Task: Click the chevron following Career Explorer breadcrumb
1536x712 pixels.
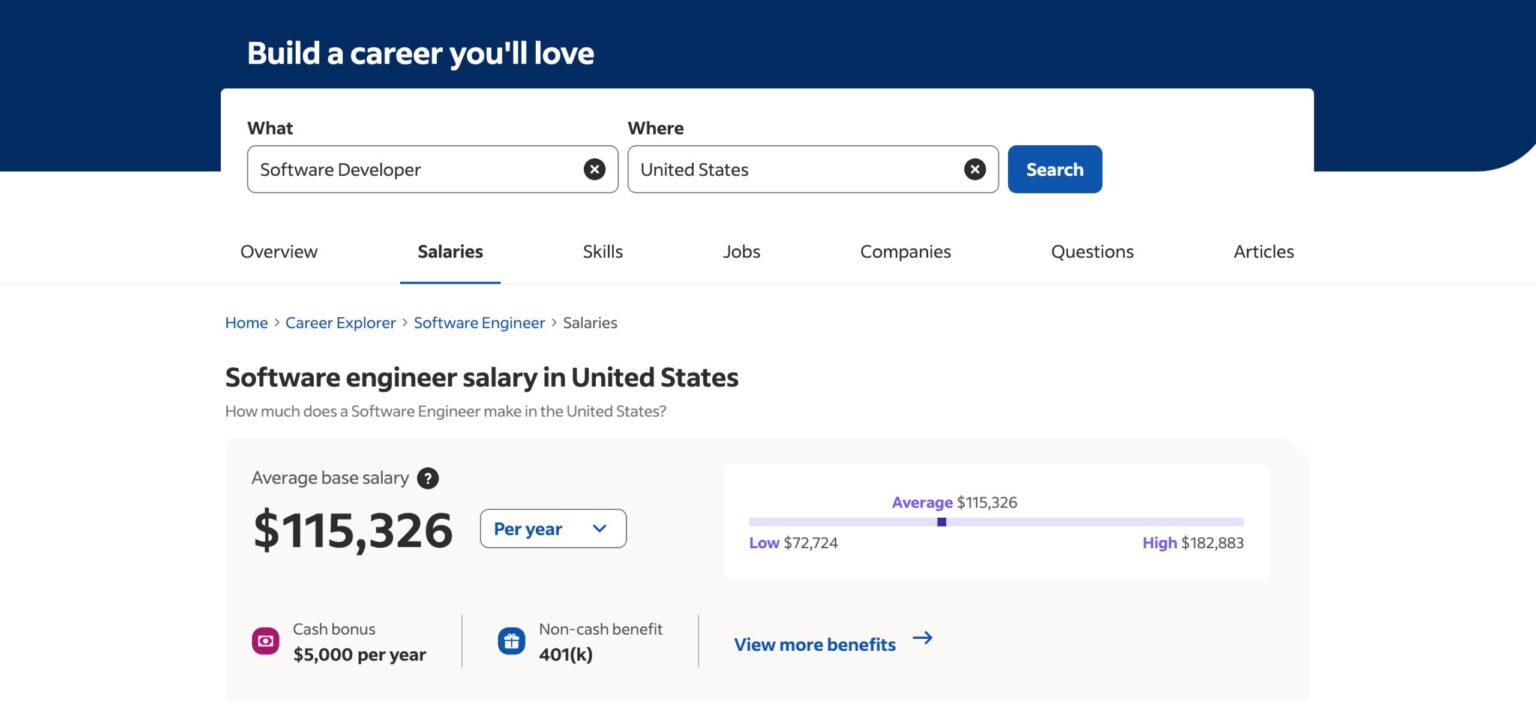Action: pyautogui.click(x=404, y=322)
